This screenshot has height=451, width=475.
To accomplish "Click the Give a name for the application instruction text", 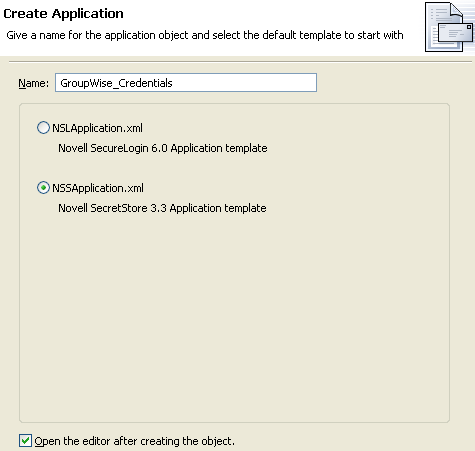I will (205, 35).
